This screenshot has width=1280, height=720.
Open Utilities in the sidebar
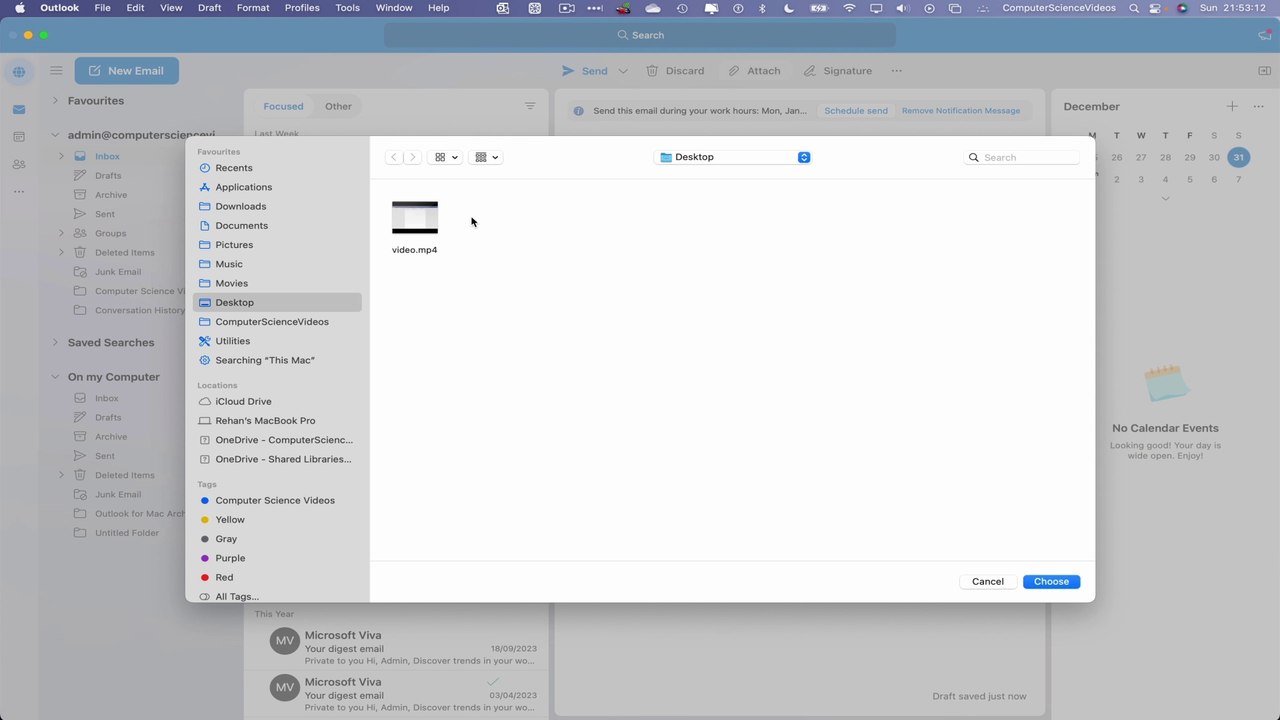coord(277,341)
